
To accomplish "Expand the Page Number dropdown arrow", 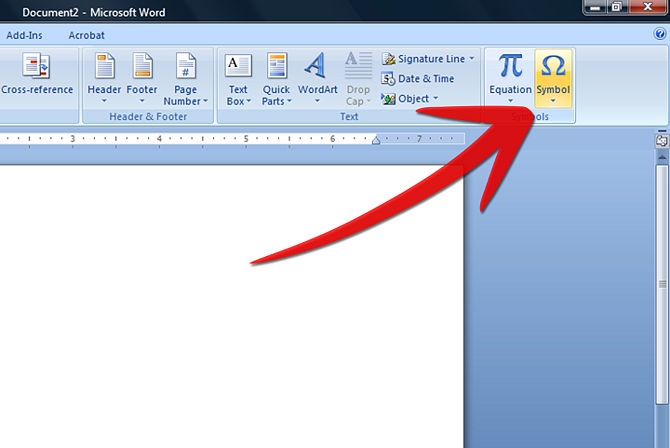I will click(206, 101).
